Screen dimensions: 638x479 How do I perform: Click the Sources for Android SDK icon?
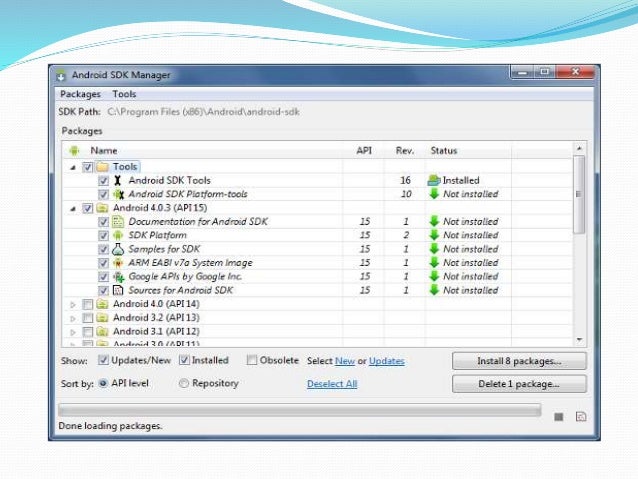point(118,291)
